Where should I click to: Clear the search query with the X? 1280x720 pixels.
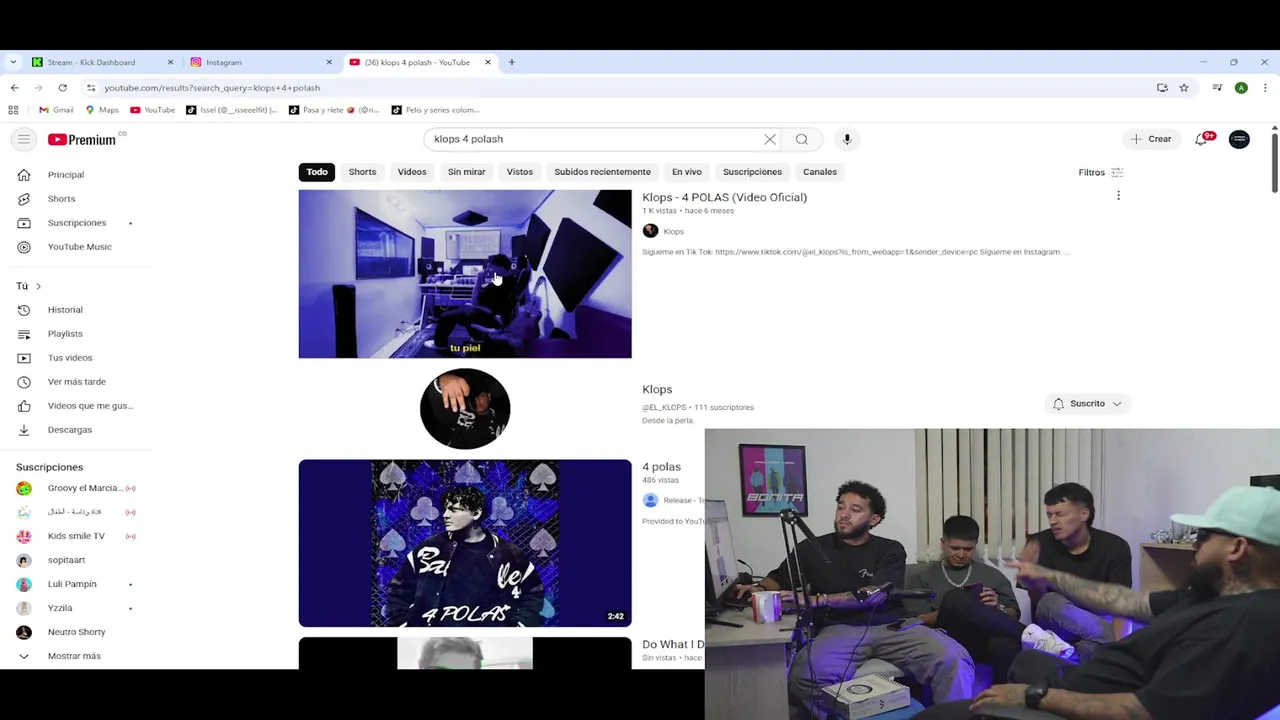point(770,139)
